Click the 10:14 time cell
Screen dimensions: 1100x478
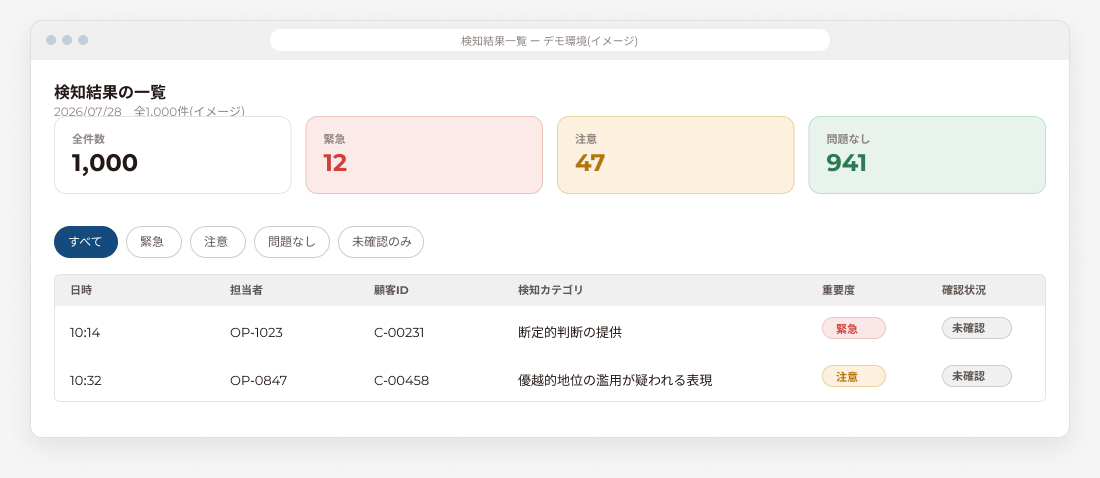click(x=85, y=333)
